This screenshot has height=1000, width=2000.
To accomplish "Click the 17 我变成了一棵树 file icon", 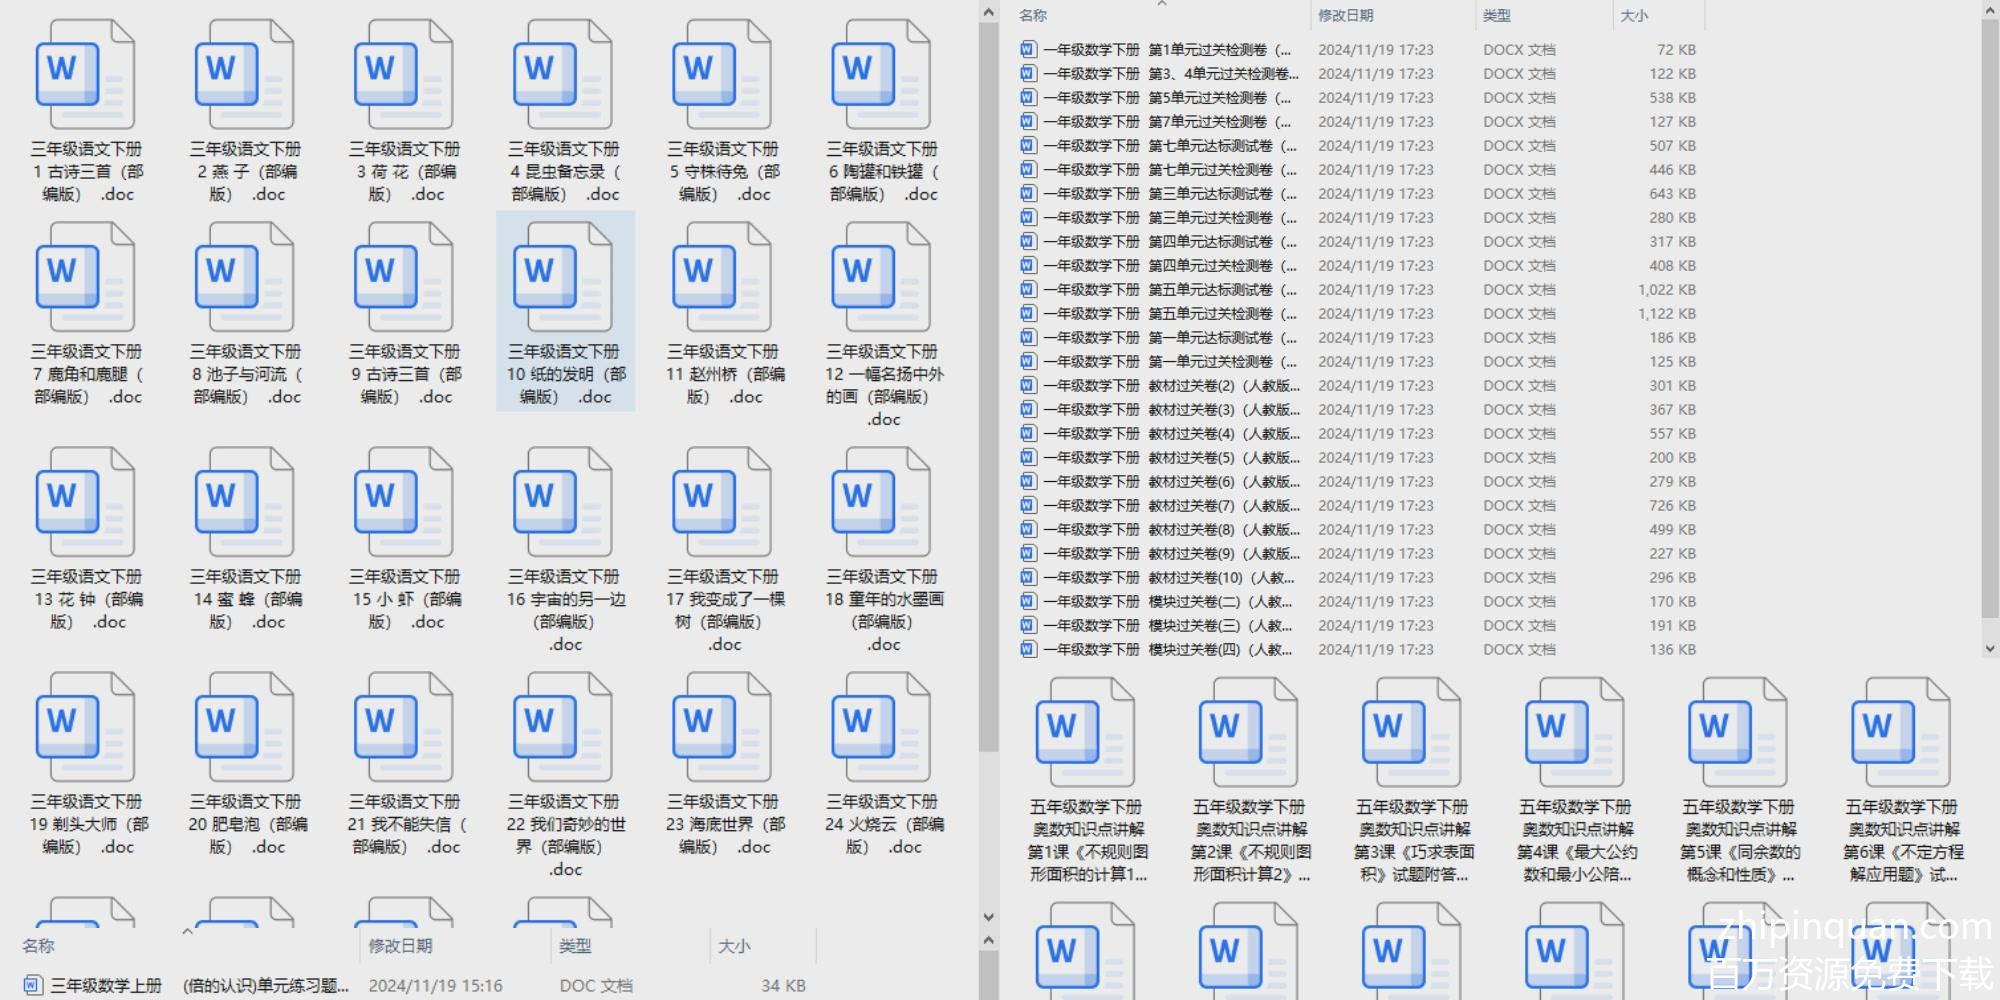I will [x=722, y=502].
